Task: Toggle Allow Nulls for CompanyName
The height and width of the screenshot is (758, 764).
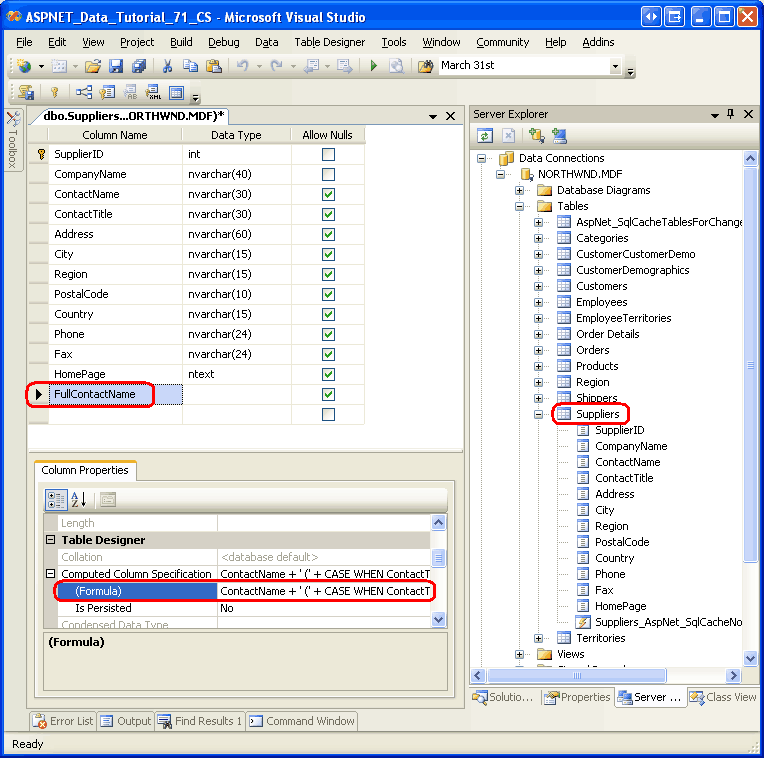Action: [328, 174]
